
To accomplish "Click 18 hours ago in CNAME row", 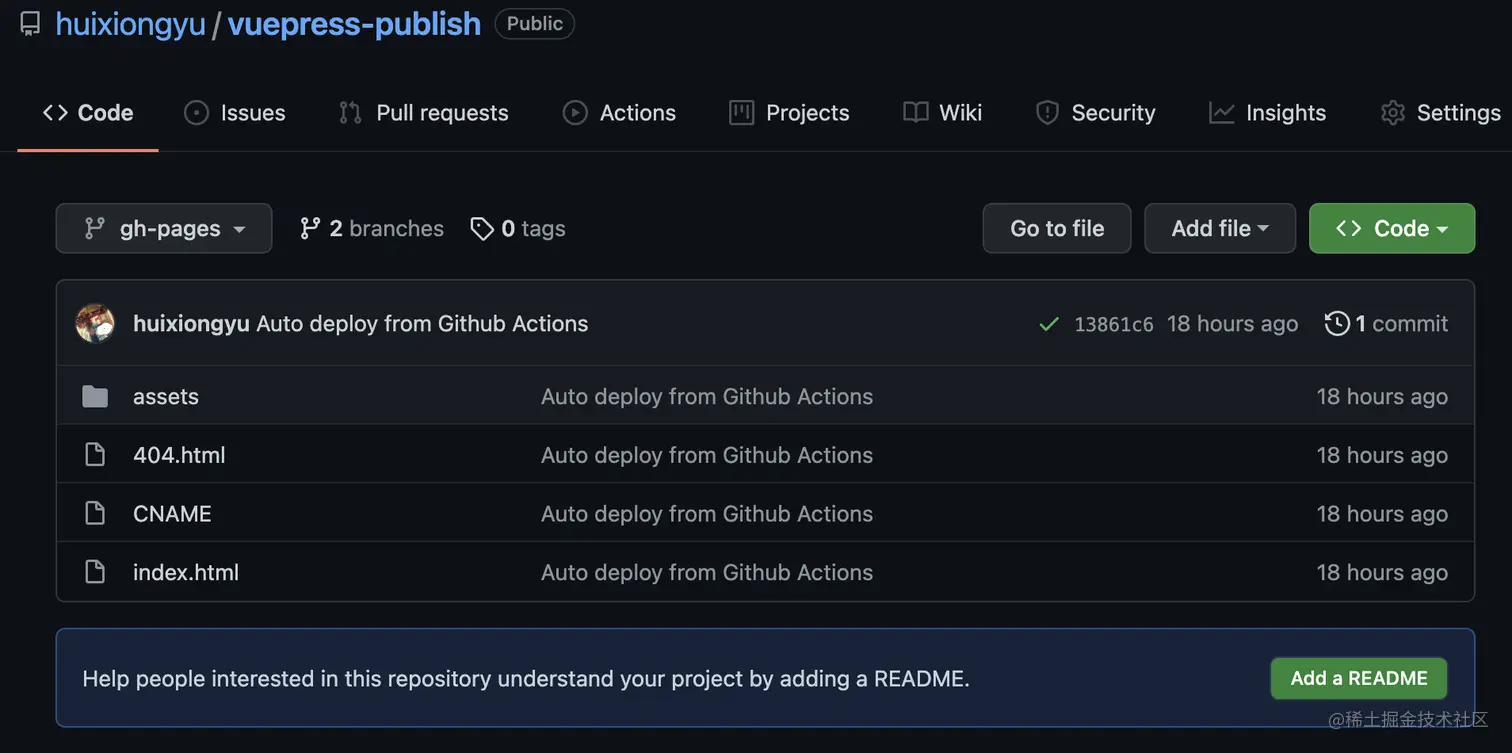I will click(x=1382, y=514).
